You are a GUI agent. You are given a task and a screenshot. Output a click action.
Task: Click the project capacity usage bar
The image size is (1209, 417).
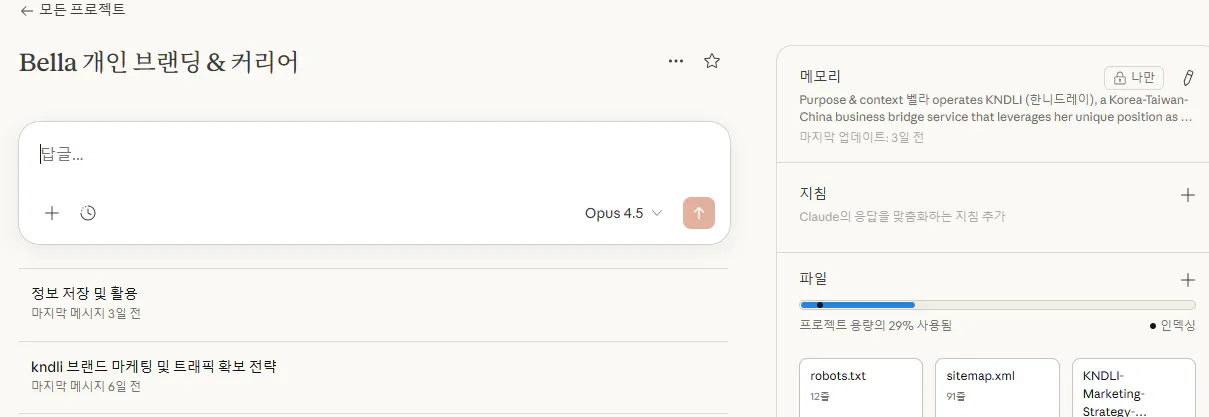click(997, 304)
